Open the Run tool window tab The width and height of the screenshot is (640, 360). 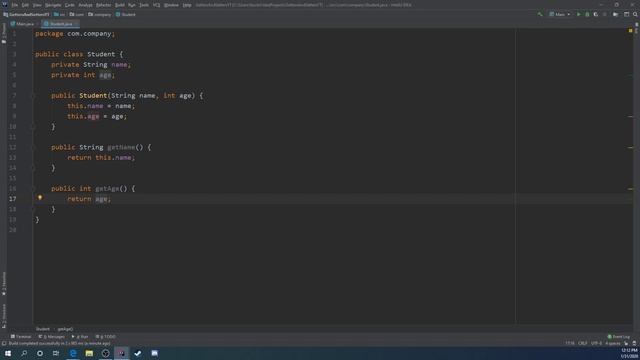tap(80, 337)
